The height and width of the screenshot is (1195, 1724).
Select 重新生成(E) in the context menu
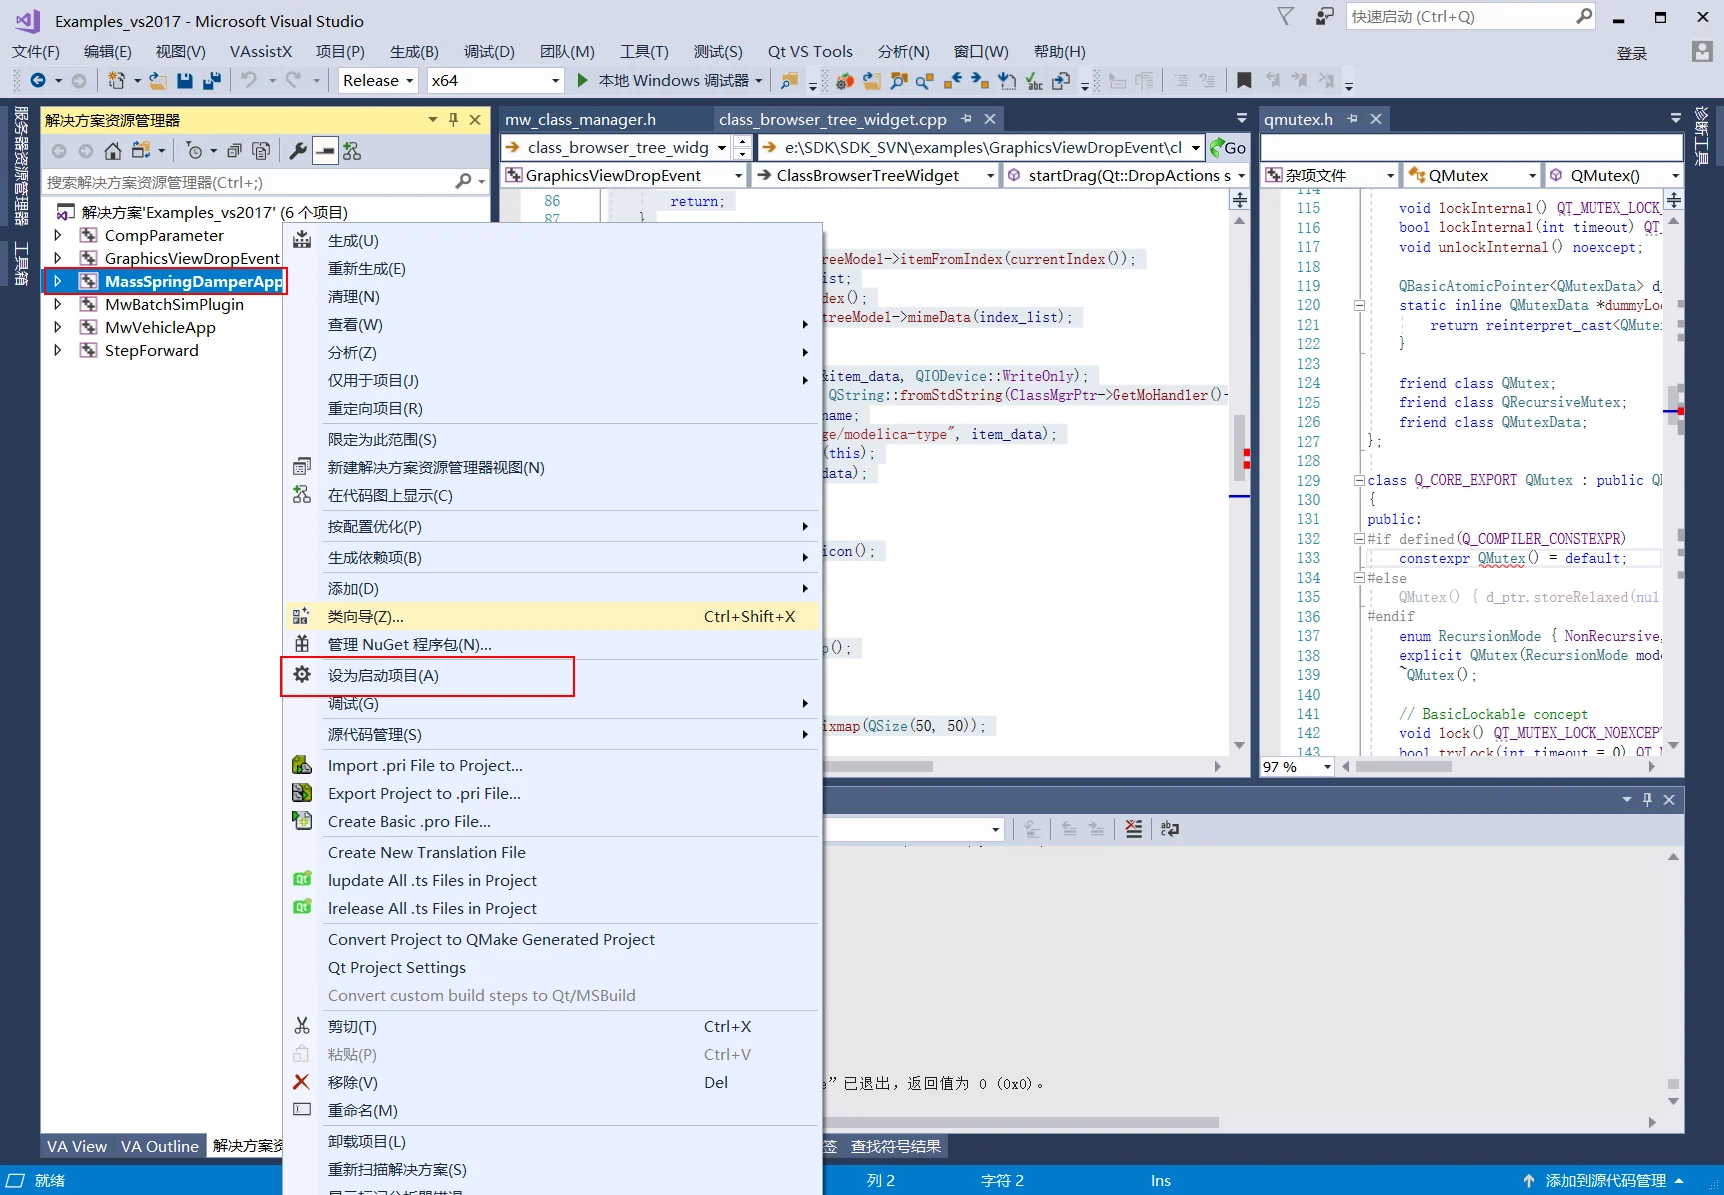click(x=367, y=269)
